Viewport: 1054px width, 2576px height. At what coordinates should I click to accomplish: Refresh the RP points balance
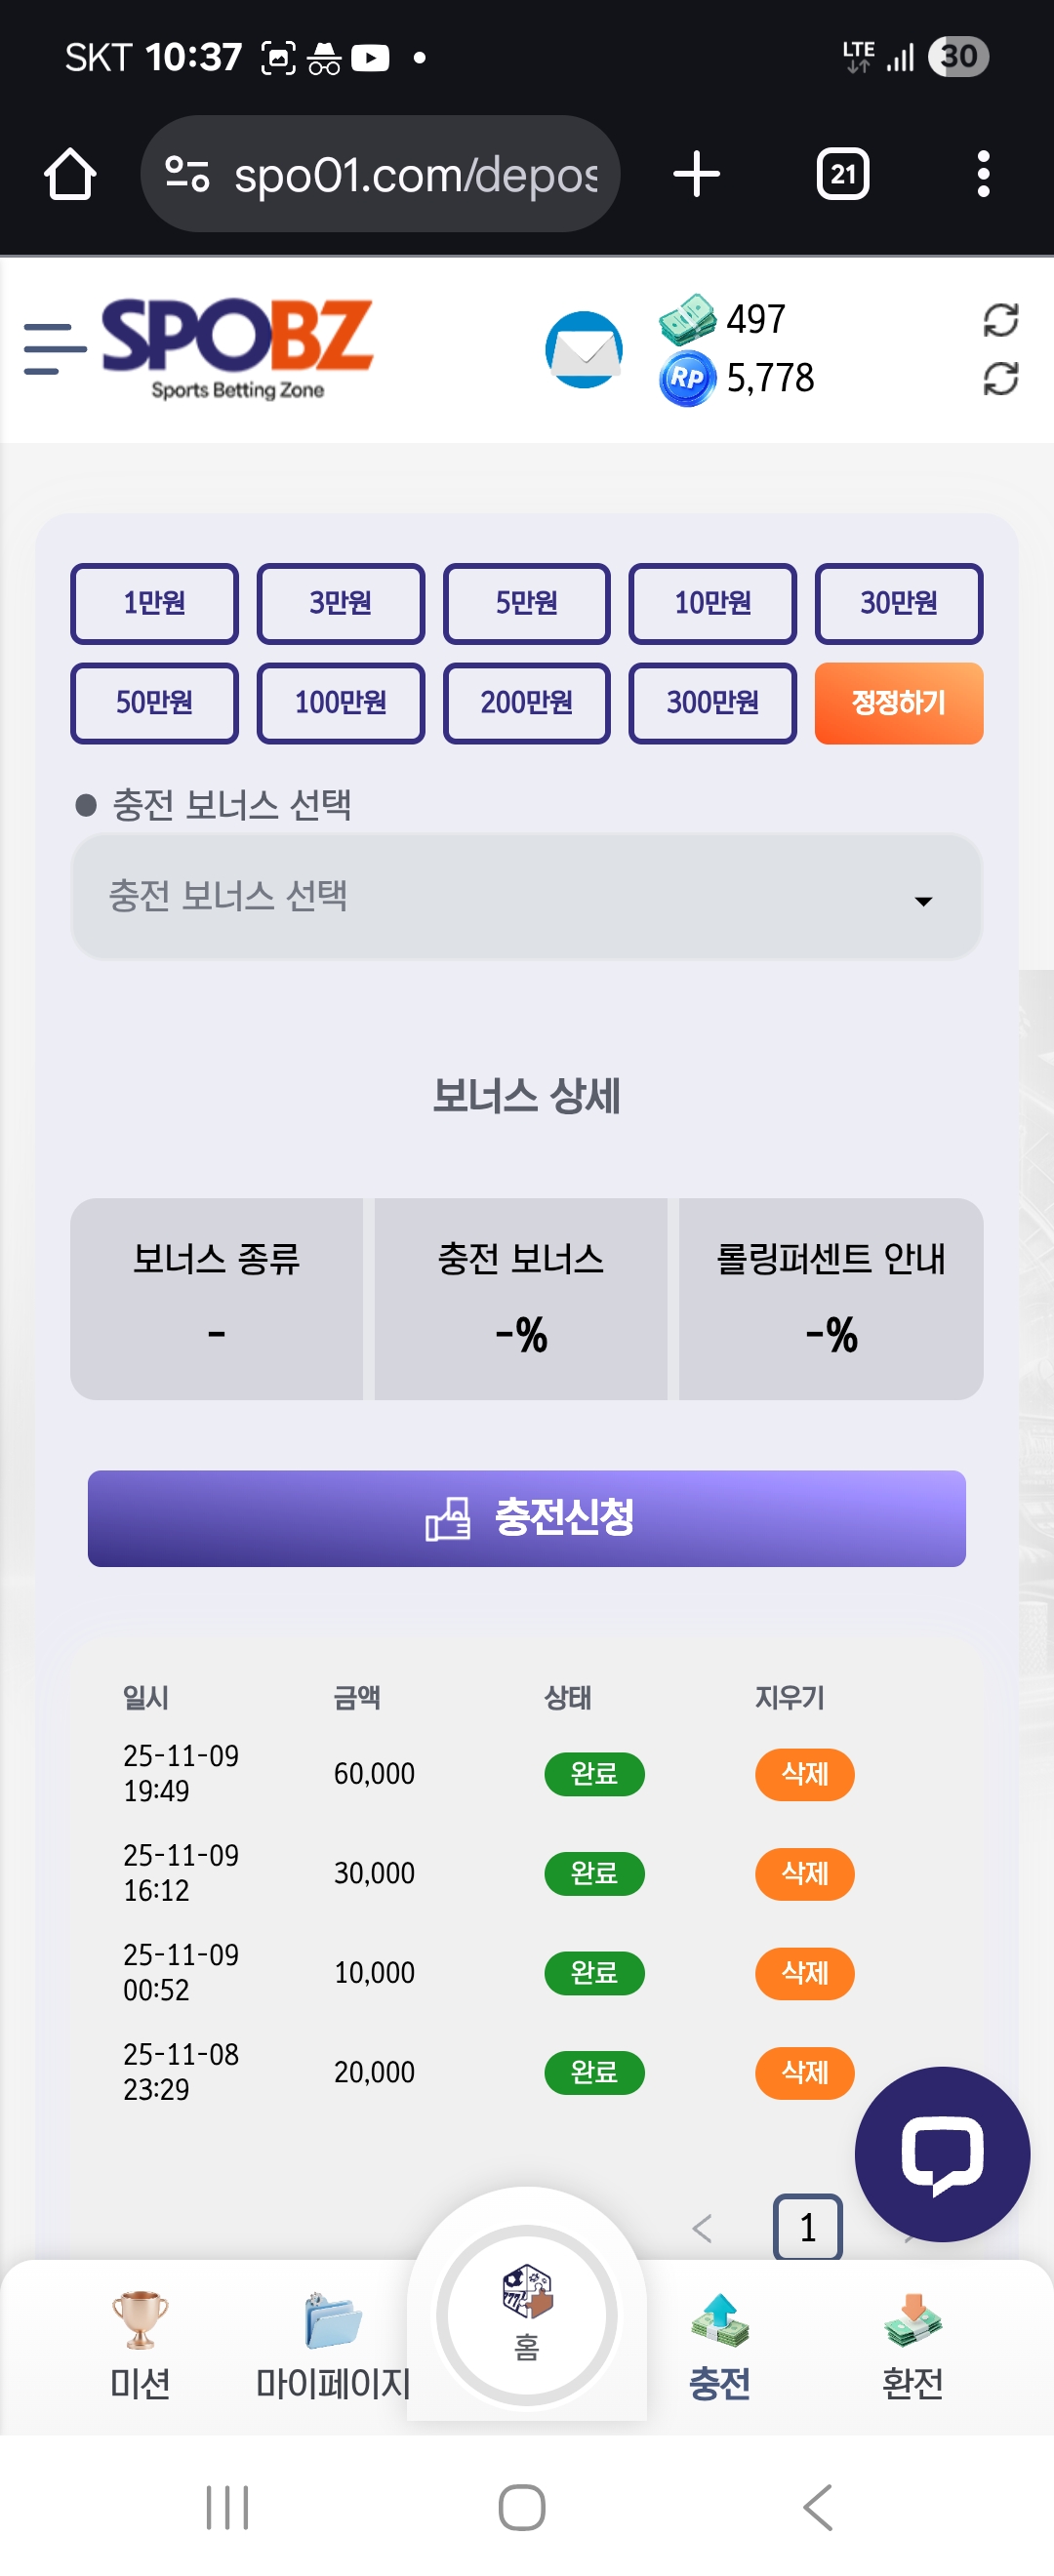click(1000, 379)
